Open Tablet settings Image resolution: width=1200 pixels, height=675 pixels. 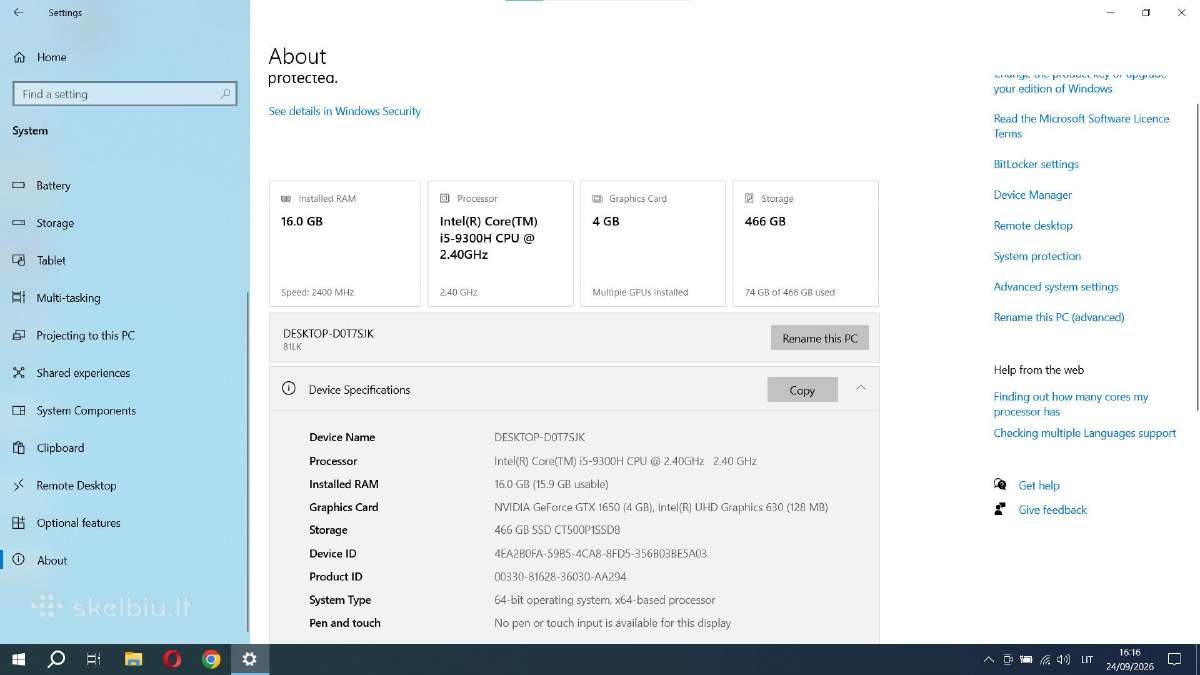(124, 260)
